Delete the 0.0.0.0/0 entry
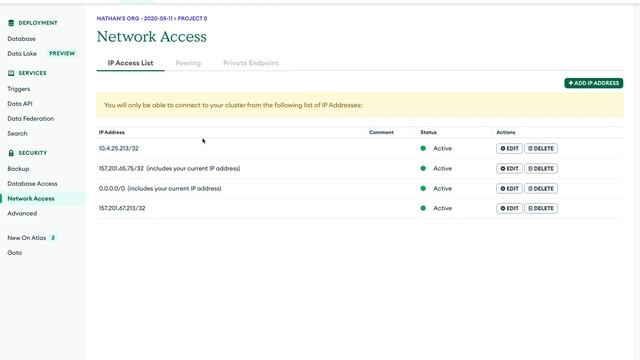Screen dimensions: 640x360 point(541,189)
